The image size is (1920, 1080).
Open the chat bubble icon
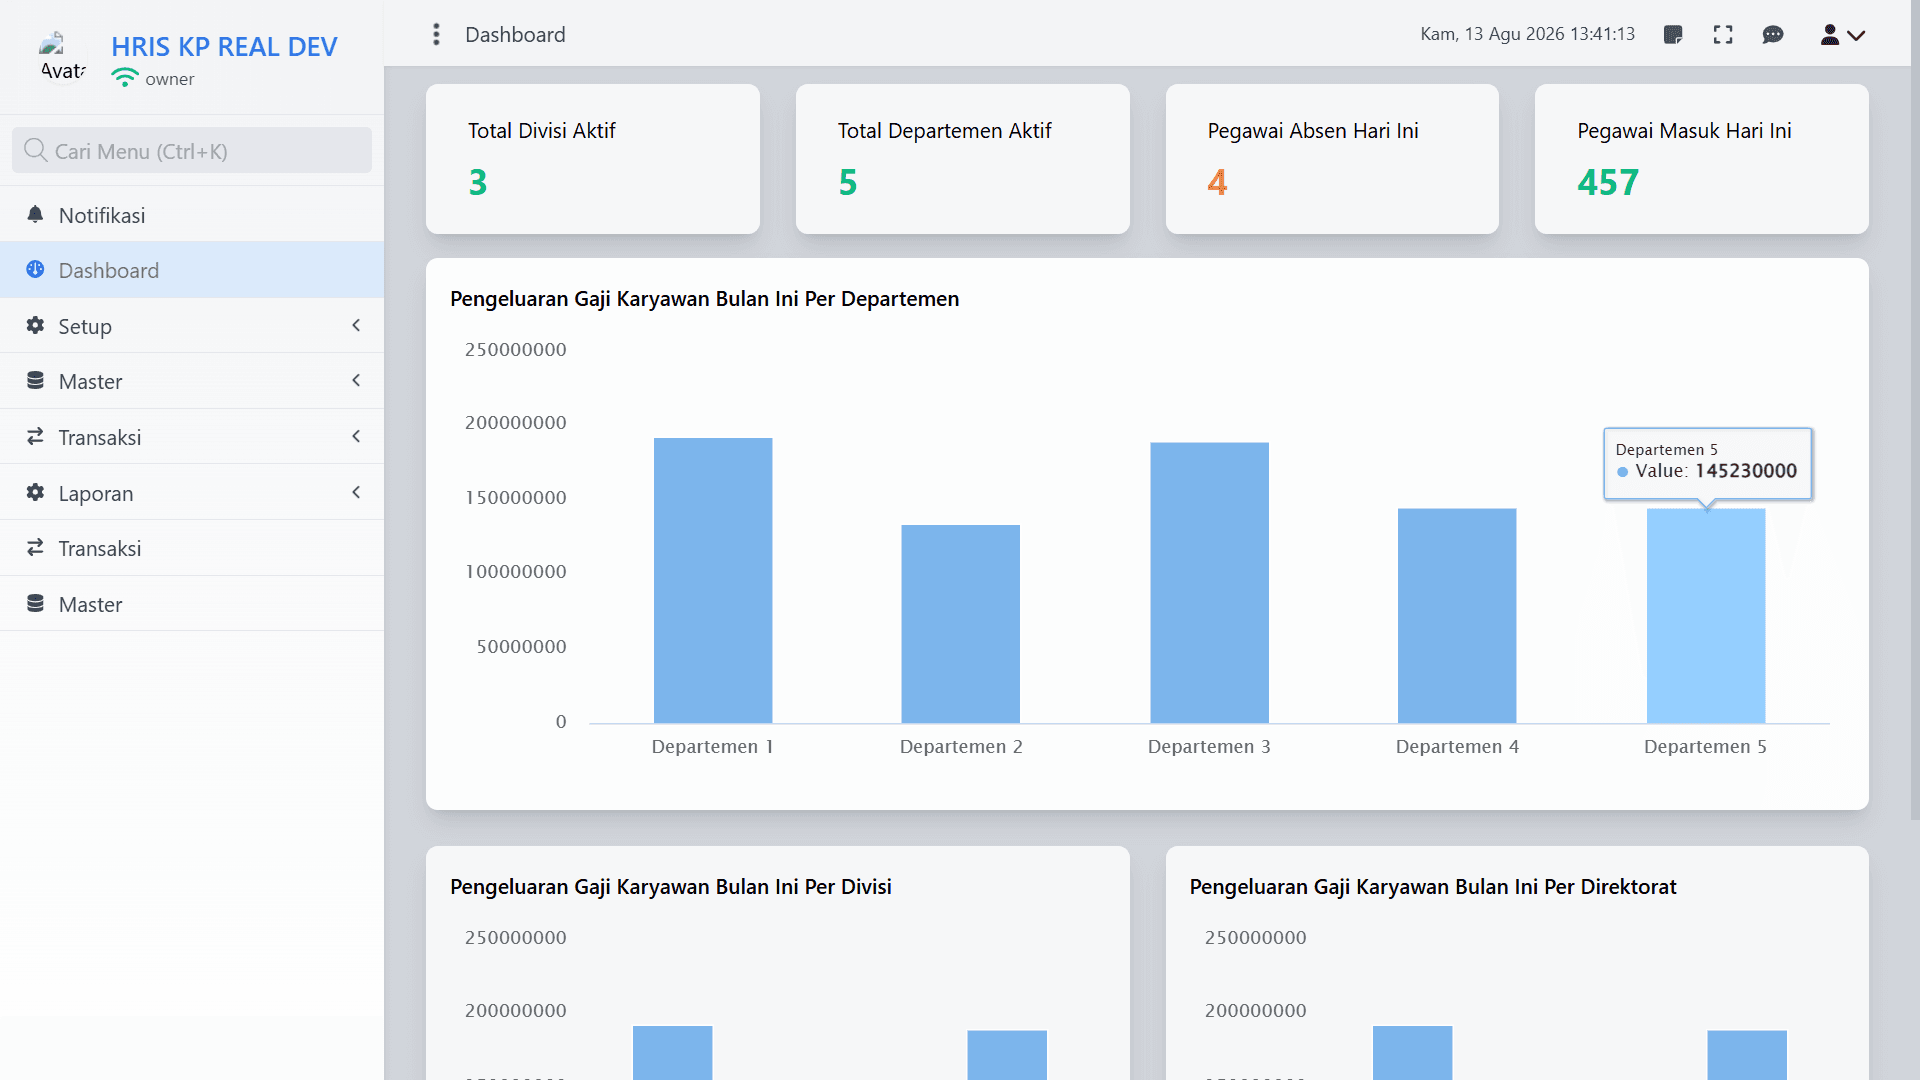[1773, 34]
